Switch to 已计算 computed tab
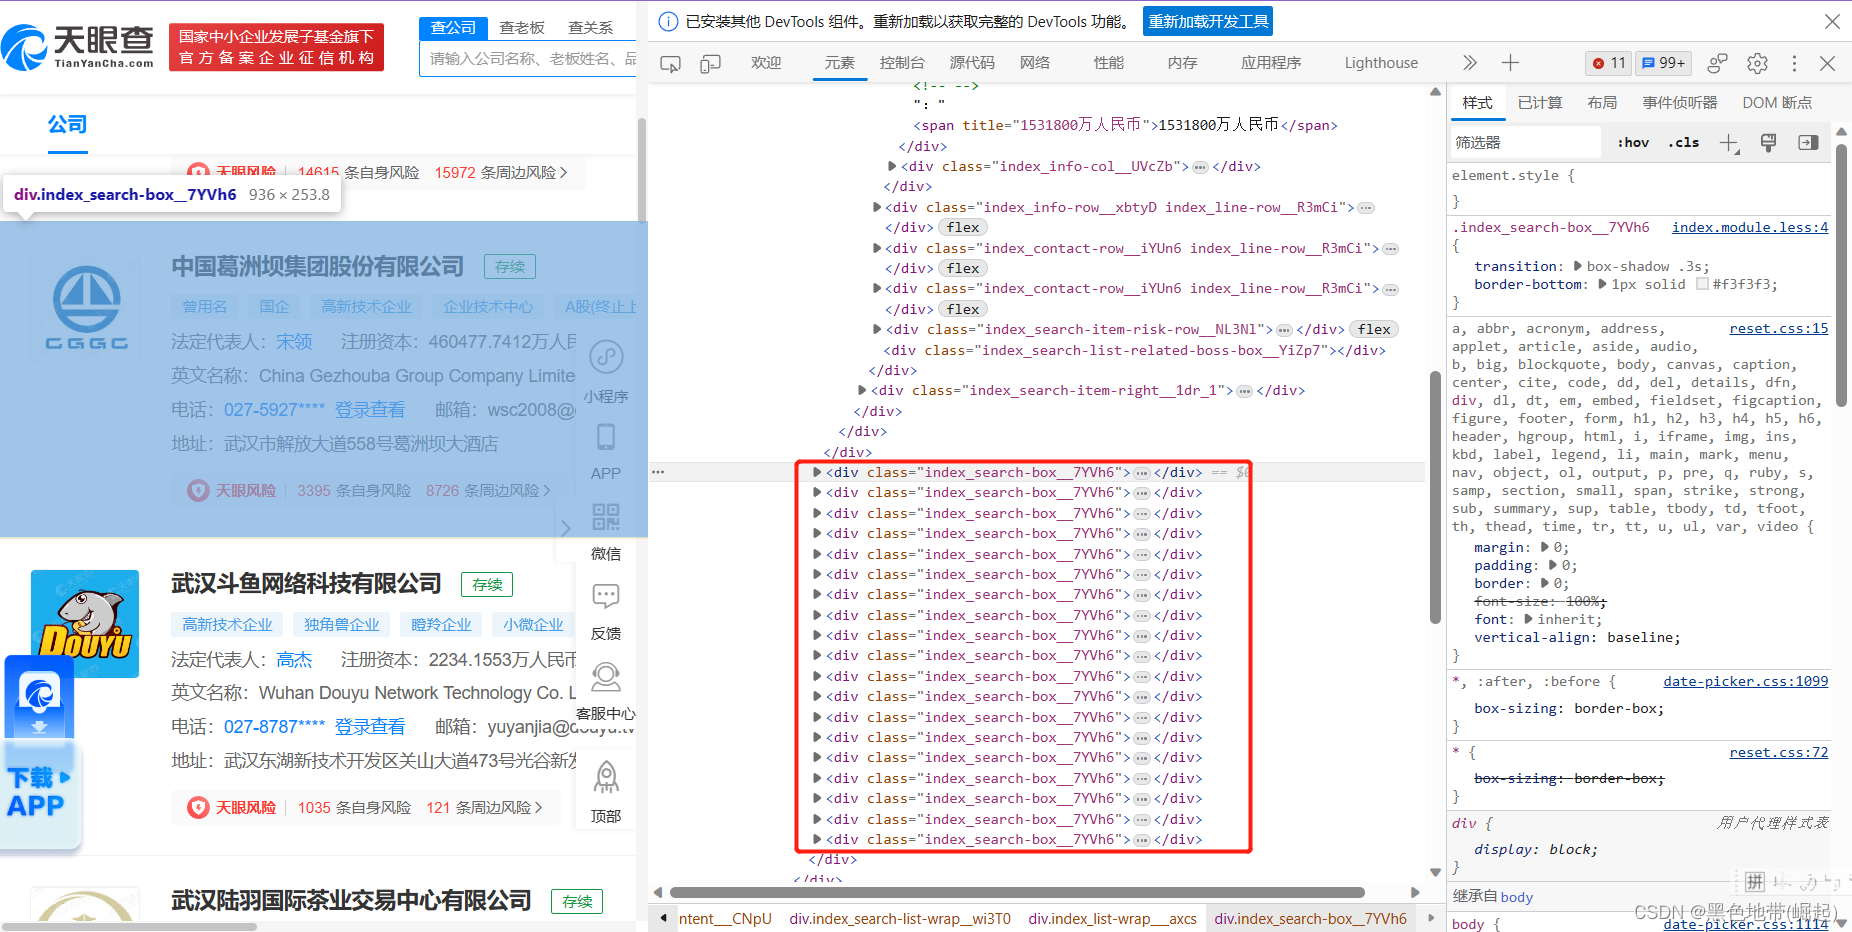The image size is (1852, 932). [x=1540, y=102]
